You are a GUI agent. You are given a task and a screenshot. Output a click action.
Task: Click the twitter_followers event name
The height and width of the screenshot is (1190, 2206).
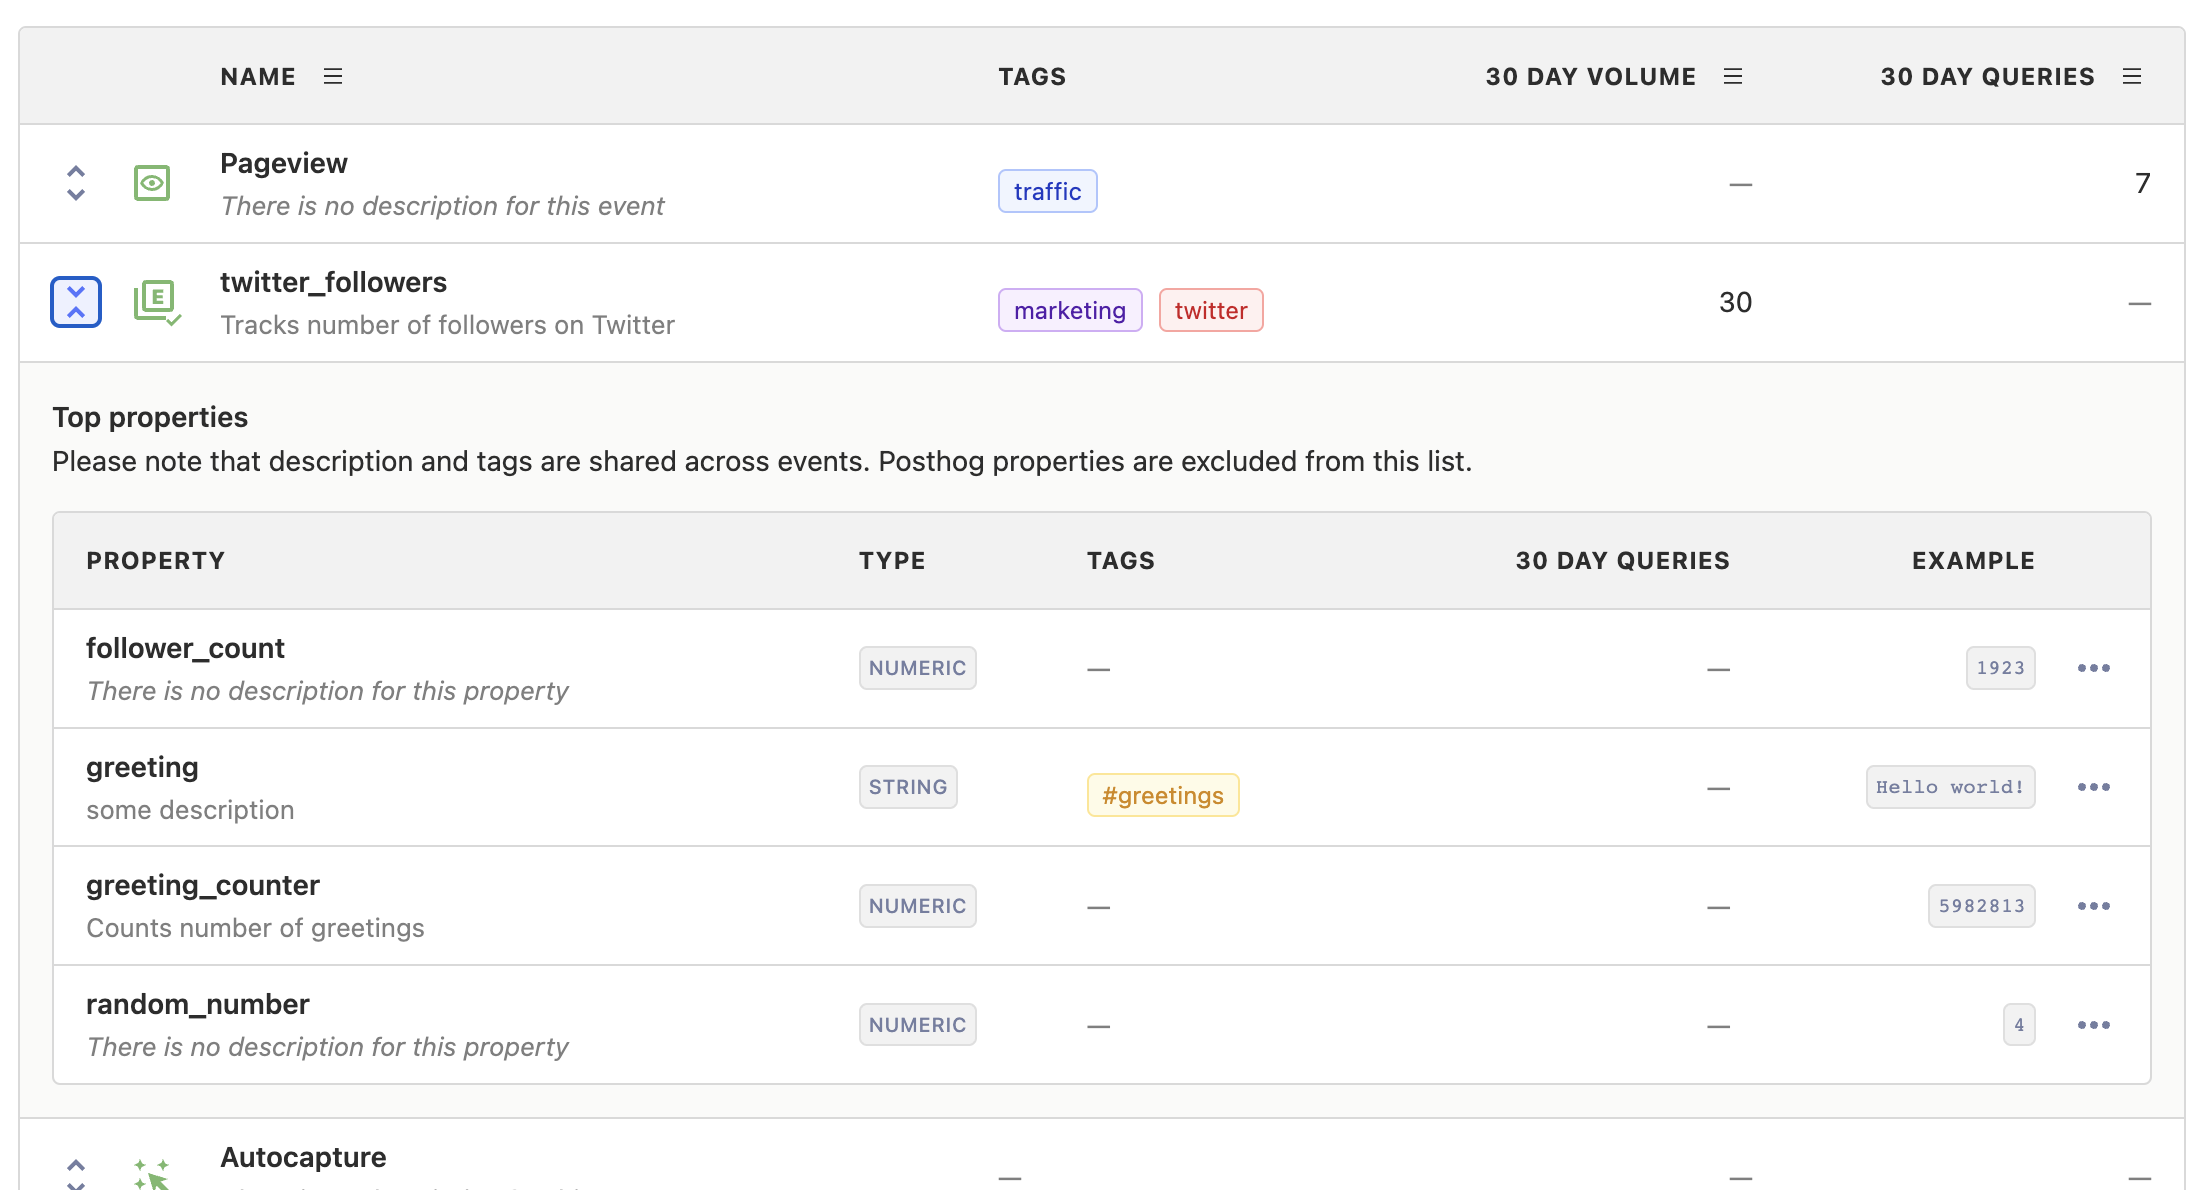coord(334,281)
